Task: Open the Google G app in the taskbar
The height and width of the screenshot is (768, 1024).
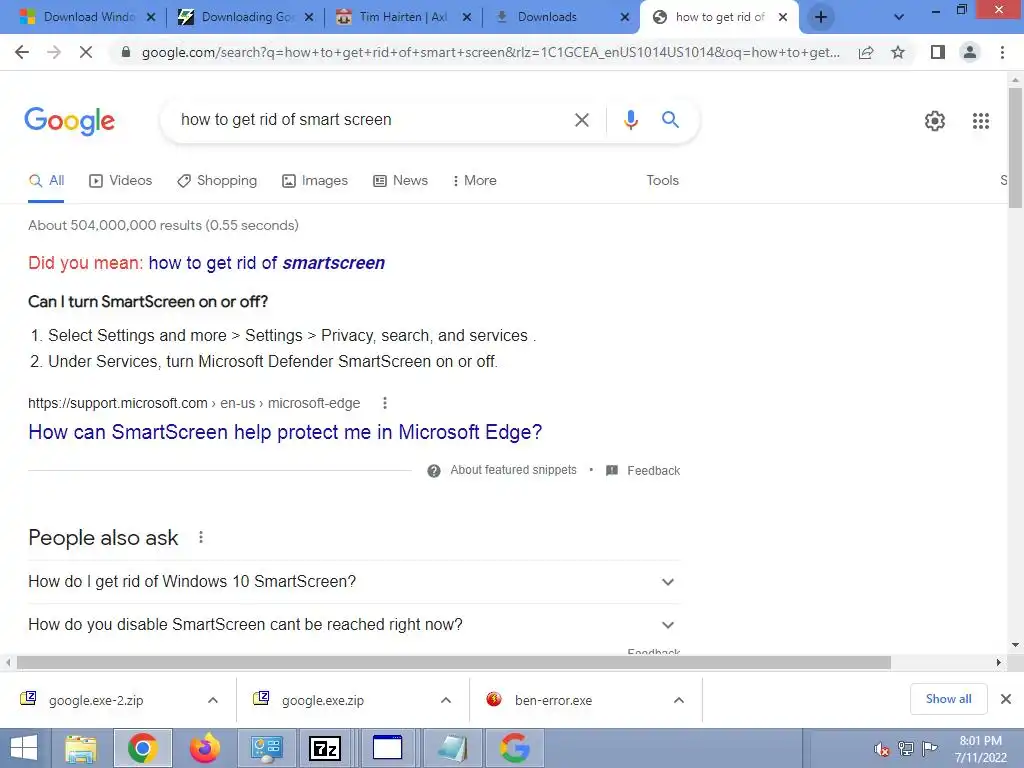Action: point(515,748)
